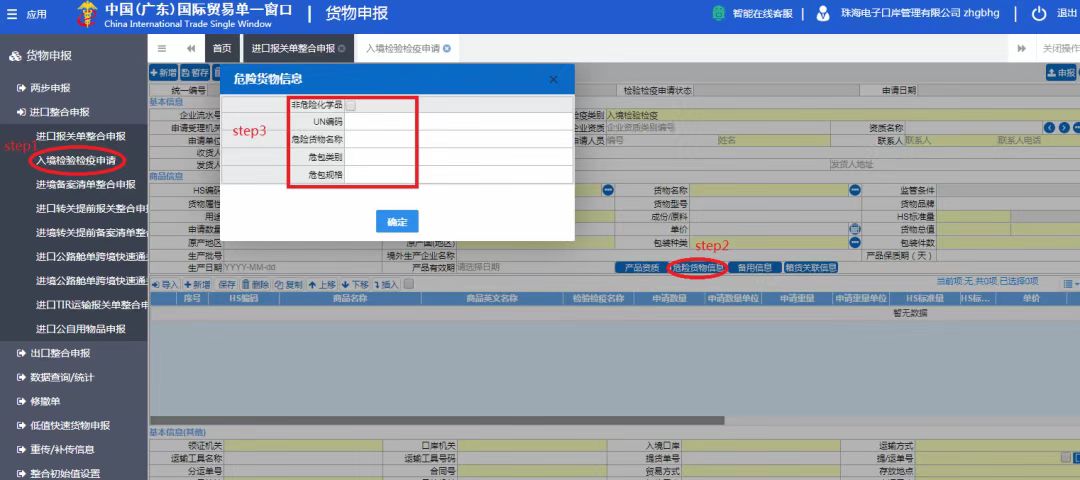Click 保存 in the goods list toolbar
Image resolution: width=1080 pixels, height=480 pixels.
pos(227,284)
